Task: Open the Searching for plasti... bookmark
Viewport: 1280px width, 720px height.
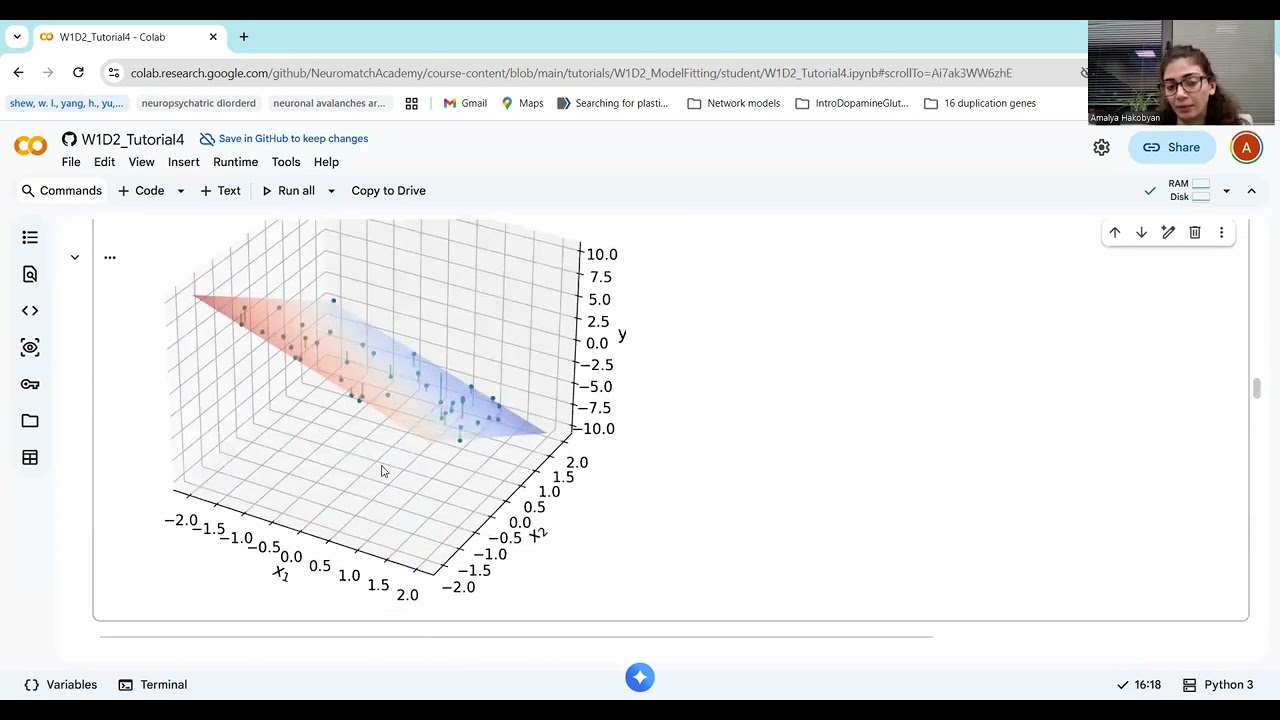Action: (x=612, y=103)
